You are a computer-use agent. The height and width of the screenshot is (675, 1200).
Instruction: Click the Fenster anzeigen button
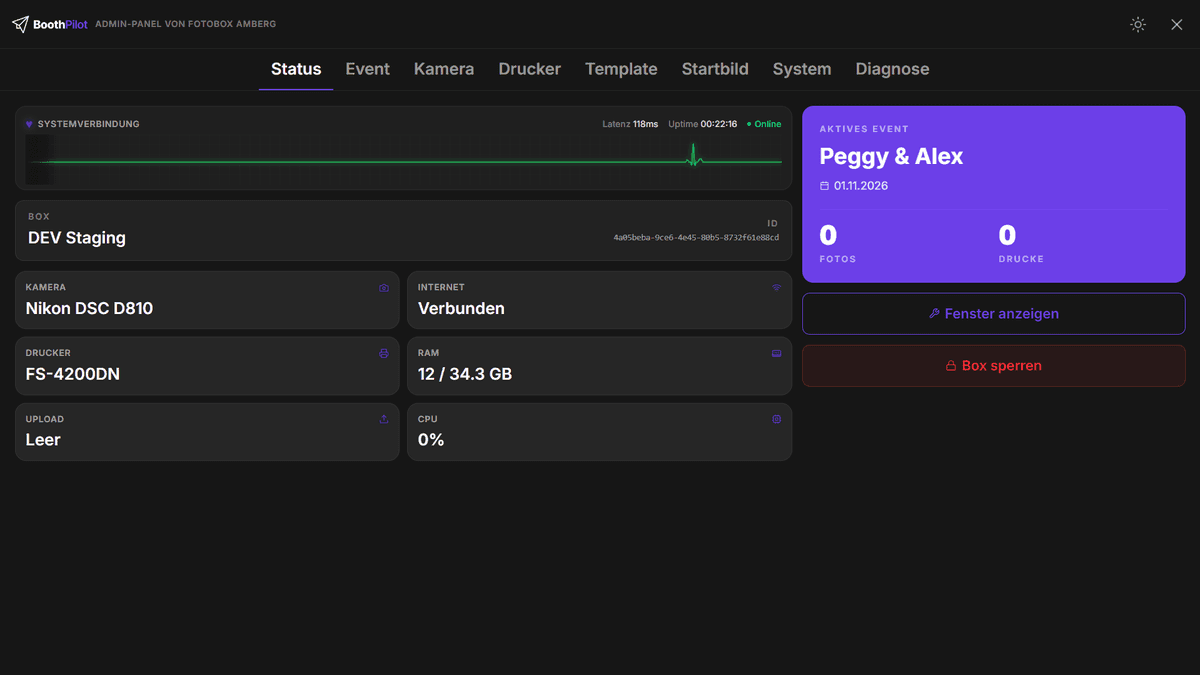[x=994, y=314]
